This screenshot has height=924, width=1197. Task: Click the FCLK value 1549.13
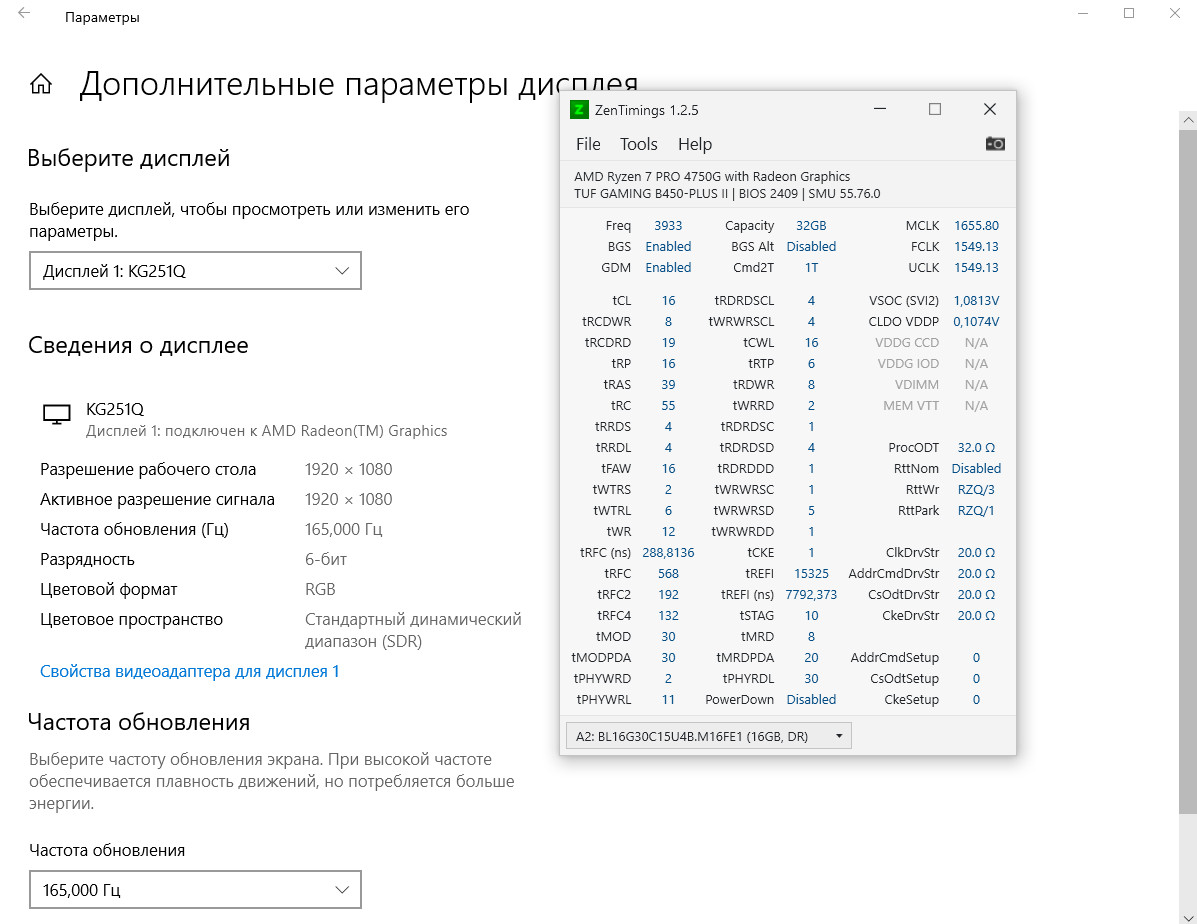(x=976, y=247)
